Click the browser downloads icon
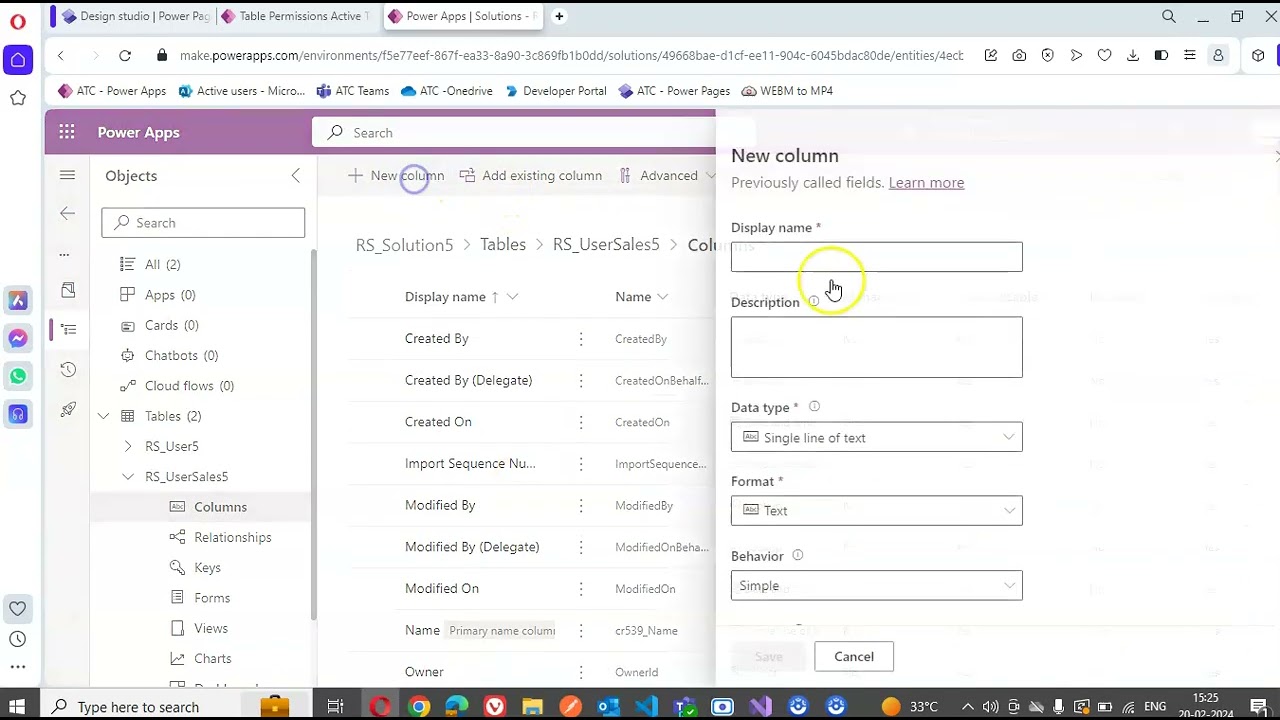 coord(1133,56)
